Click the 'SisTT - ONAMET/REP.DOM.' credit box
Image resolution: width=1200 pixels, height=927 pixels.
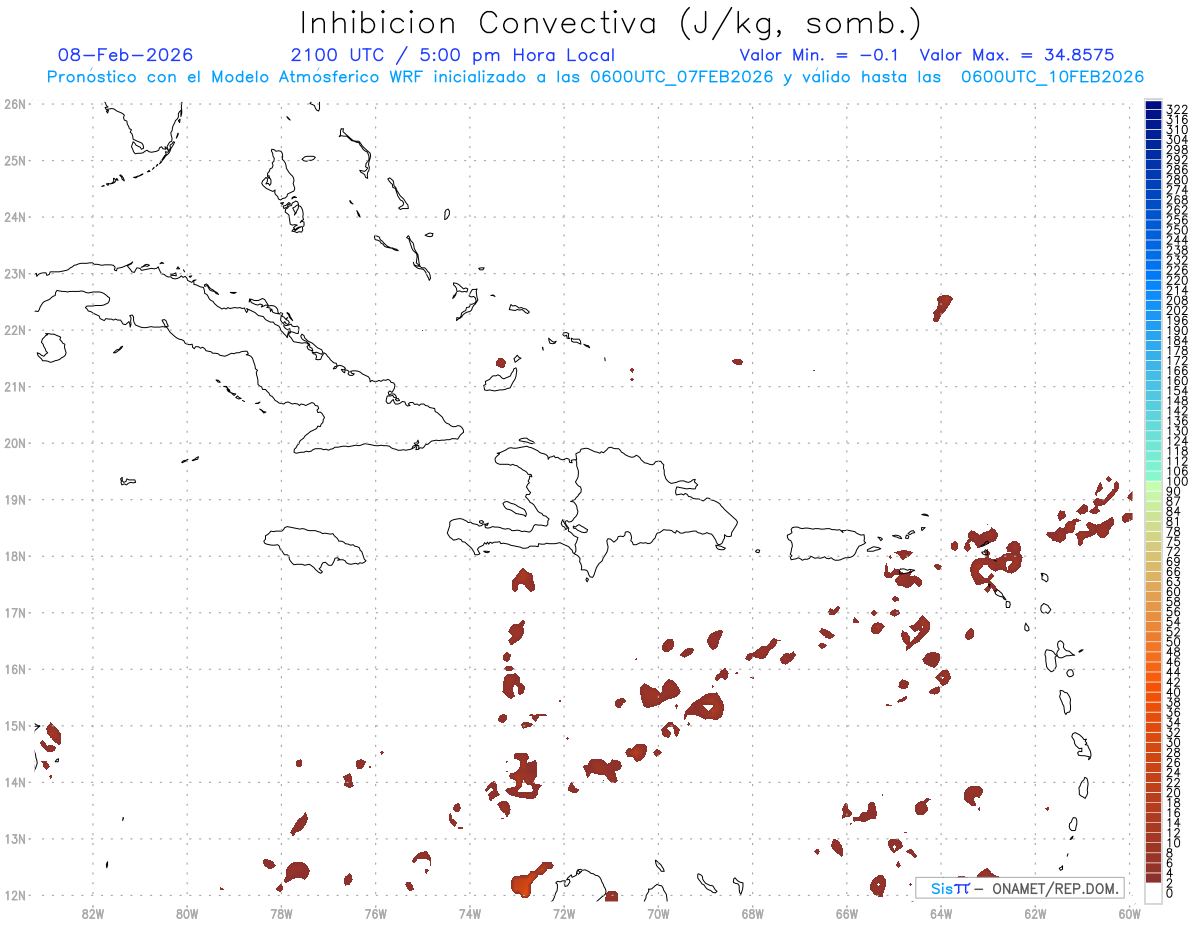[x=1019, y=888]
